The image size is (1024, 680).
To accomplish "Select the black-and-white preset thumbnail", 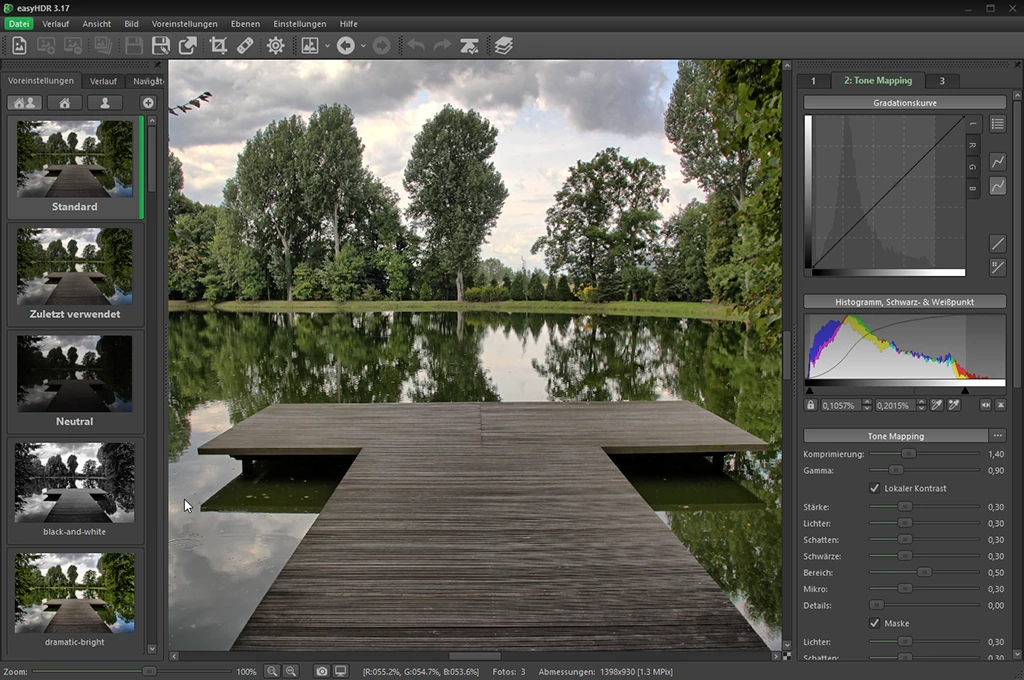I will click(x=75, y=482).
